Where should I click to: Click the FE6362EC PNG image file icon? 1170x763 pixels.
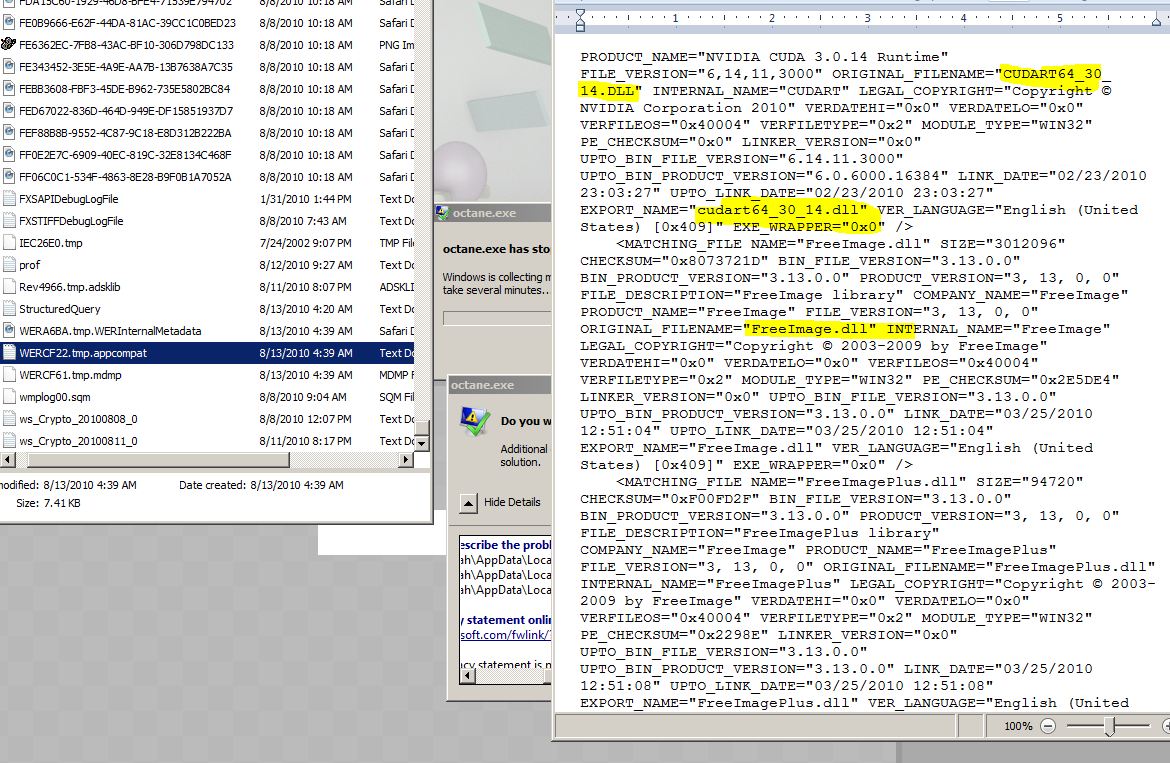pyautogui.click(x=9, y=45)
